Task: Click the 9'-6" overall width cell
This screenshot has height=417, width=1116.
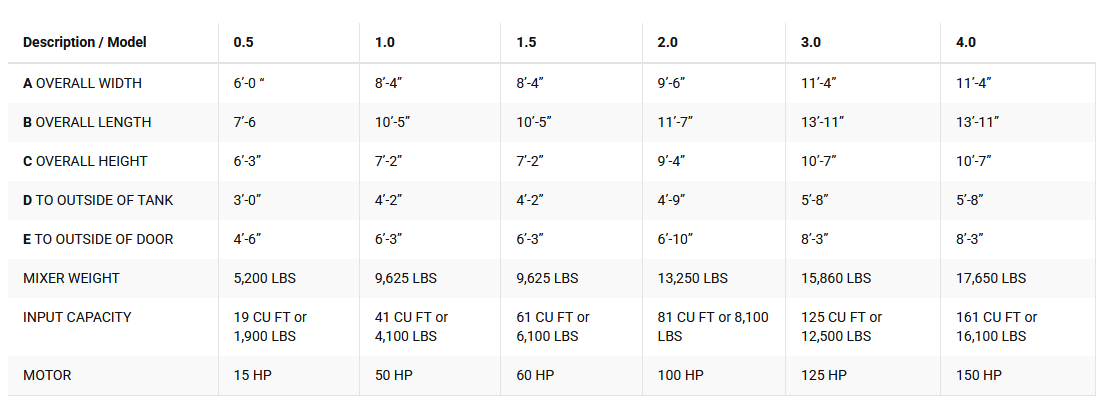Action: coord(672,83)
